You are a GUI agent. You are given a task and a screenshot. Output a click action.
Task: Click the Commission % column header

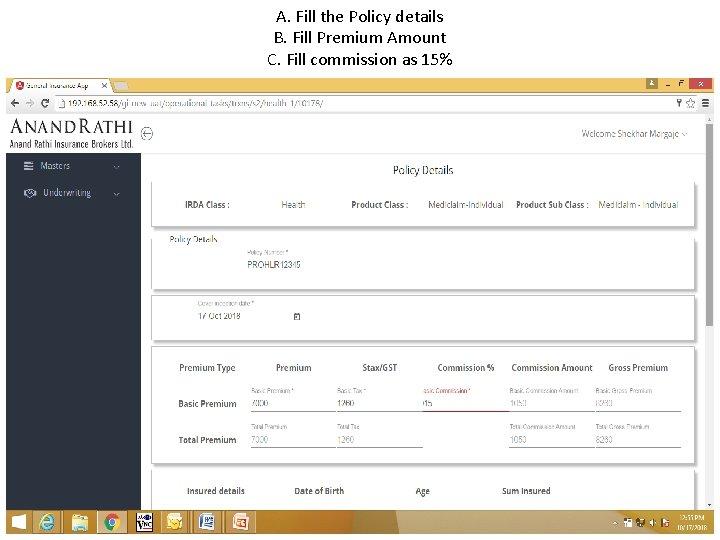[466, 368]
